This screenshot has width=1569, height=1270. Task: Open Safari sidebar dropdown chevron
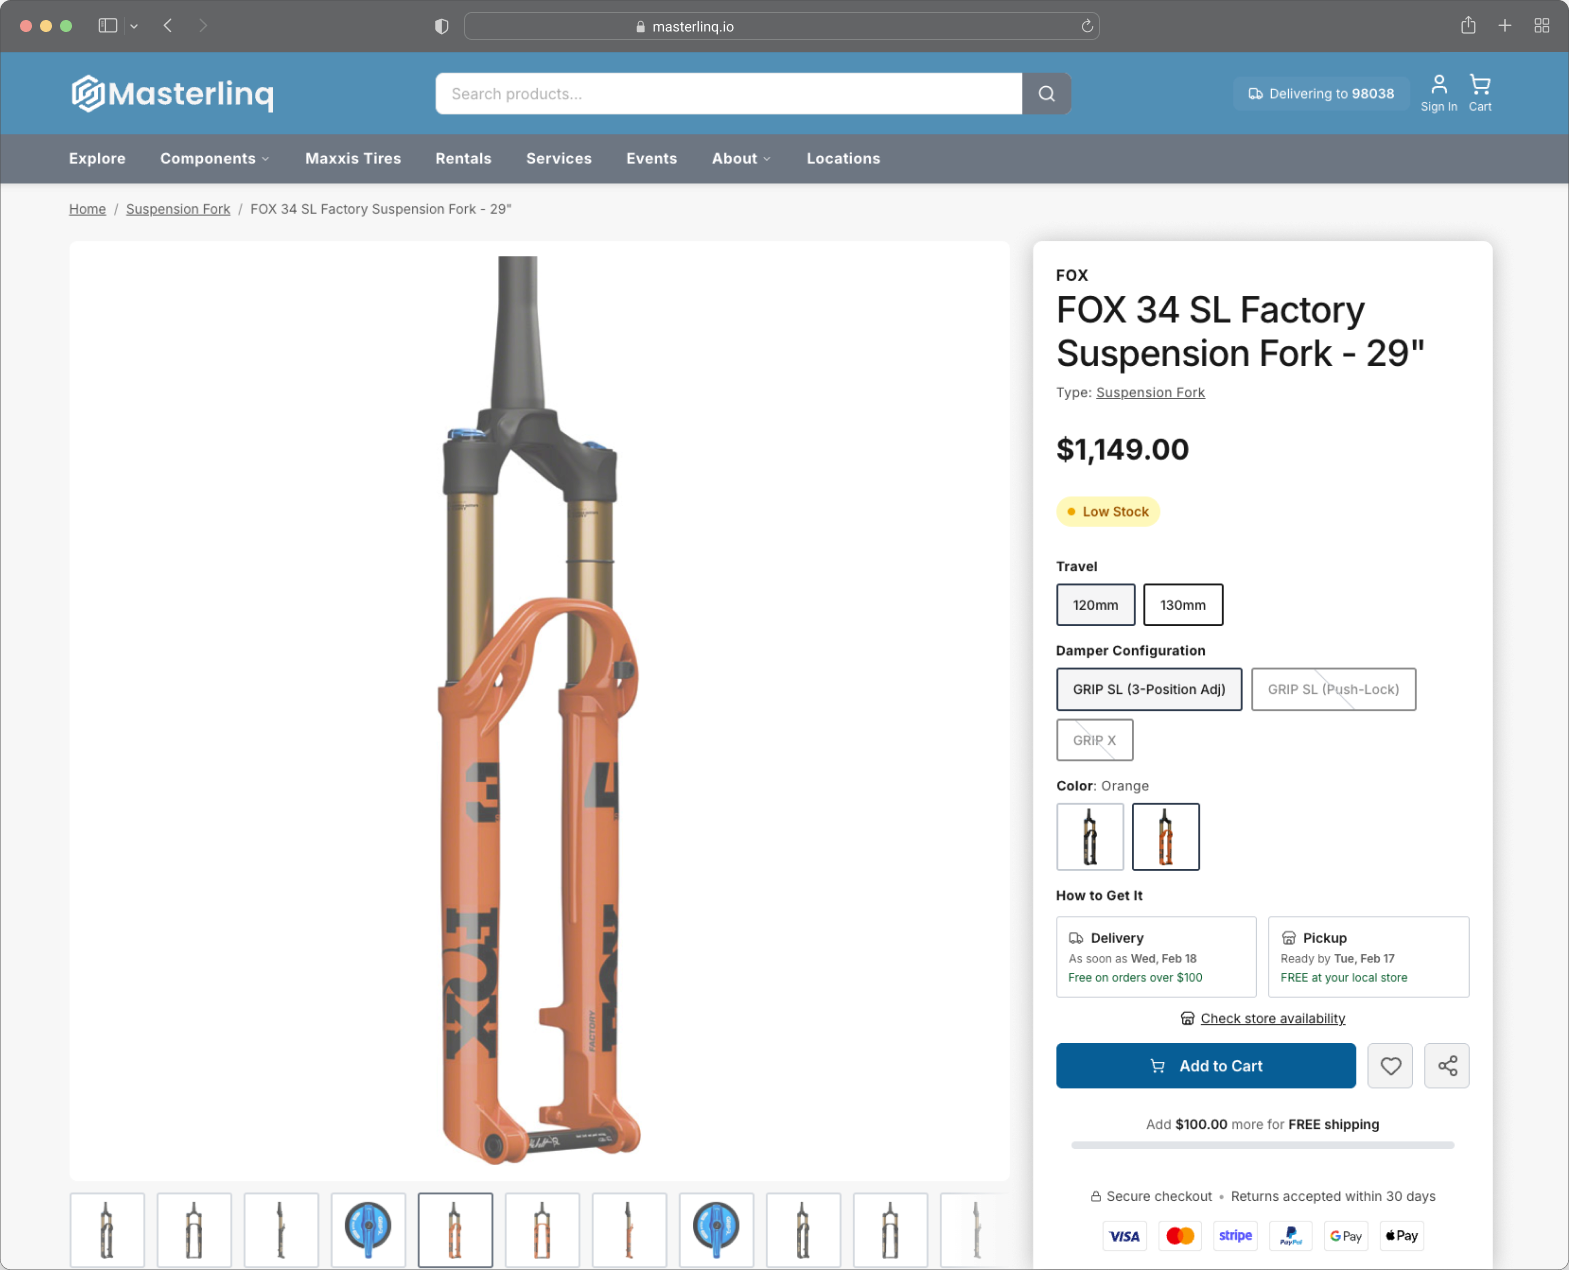(x=134, y=27)
